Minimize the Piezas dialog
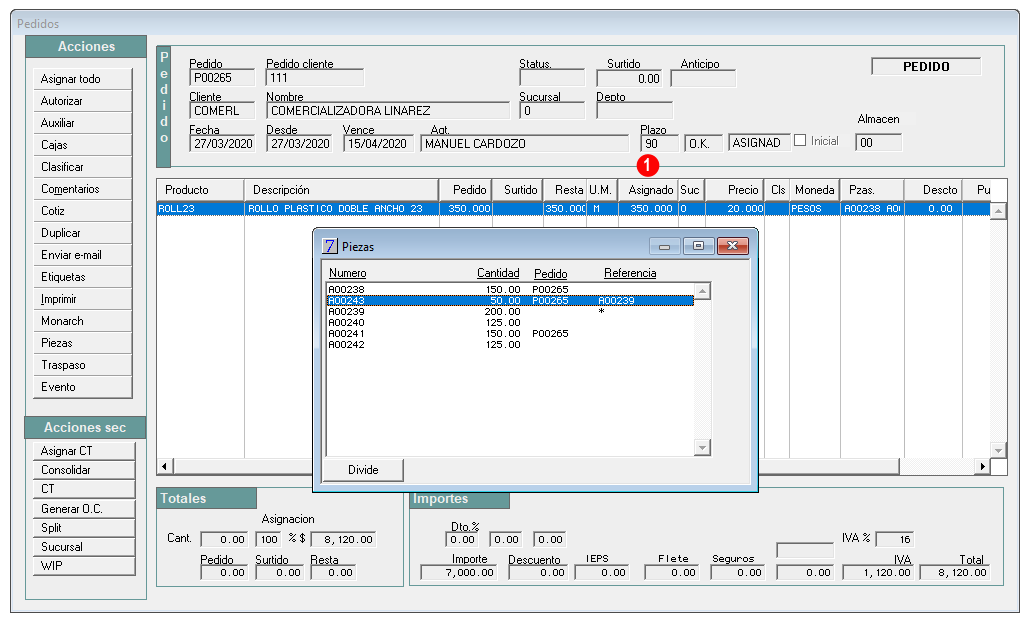 pos(665,246)
